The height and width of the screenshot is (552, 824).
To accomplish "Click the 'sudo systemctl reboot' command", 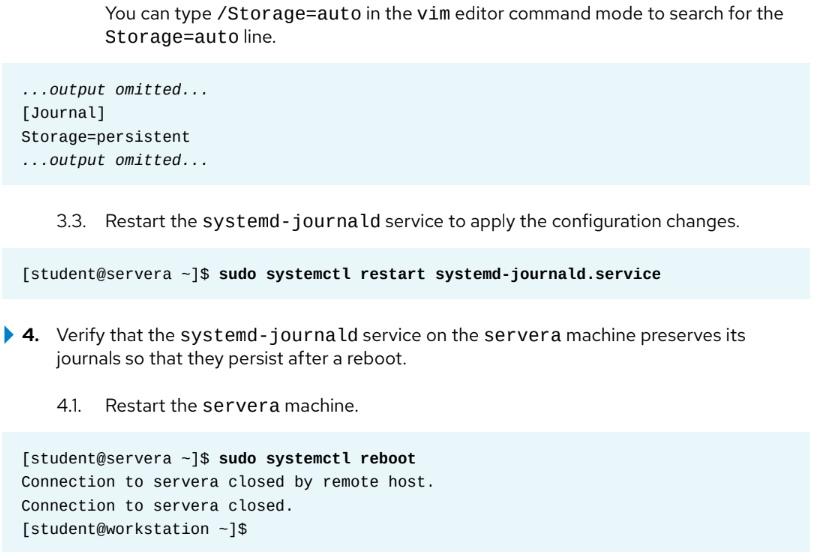I will click(317, 458).
